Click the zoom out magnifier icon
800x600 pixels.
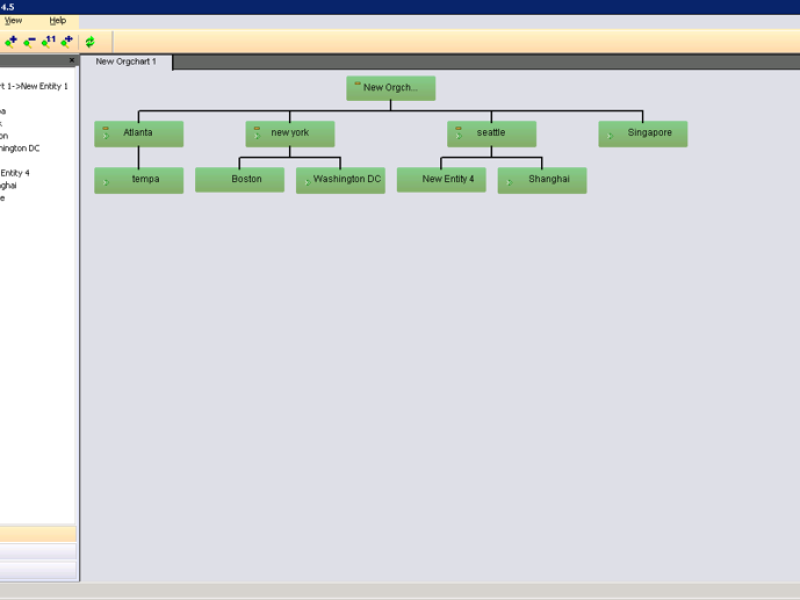click(30, 42)
